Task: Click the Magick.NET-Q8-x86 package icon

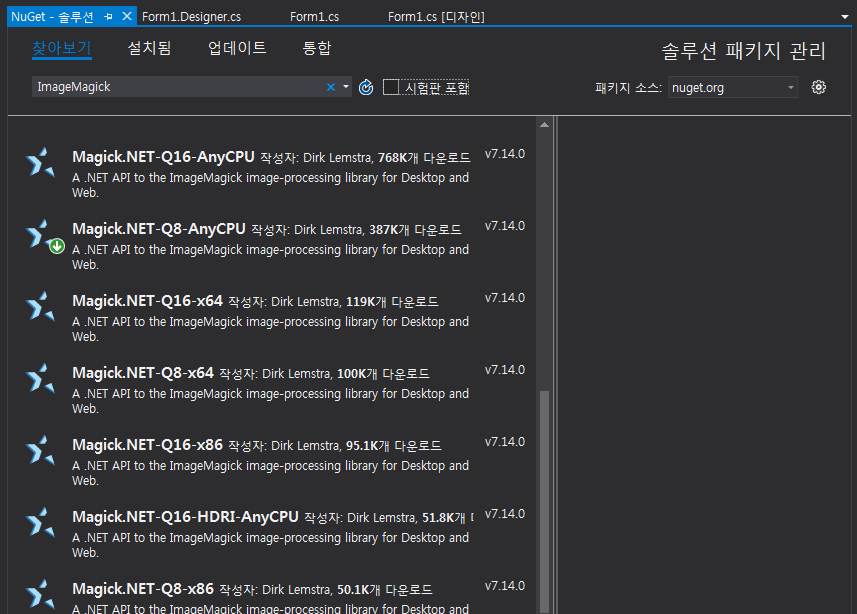Action: [40, 594]
